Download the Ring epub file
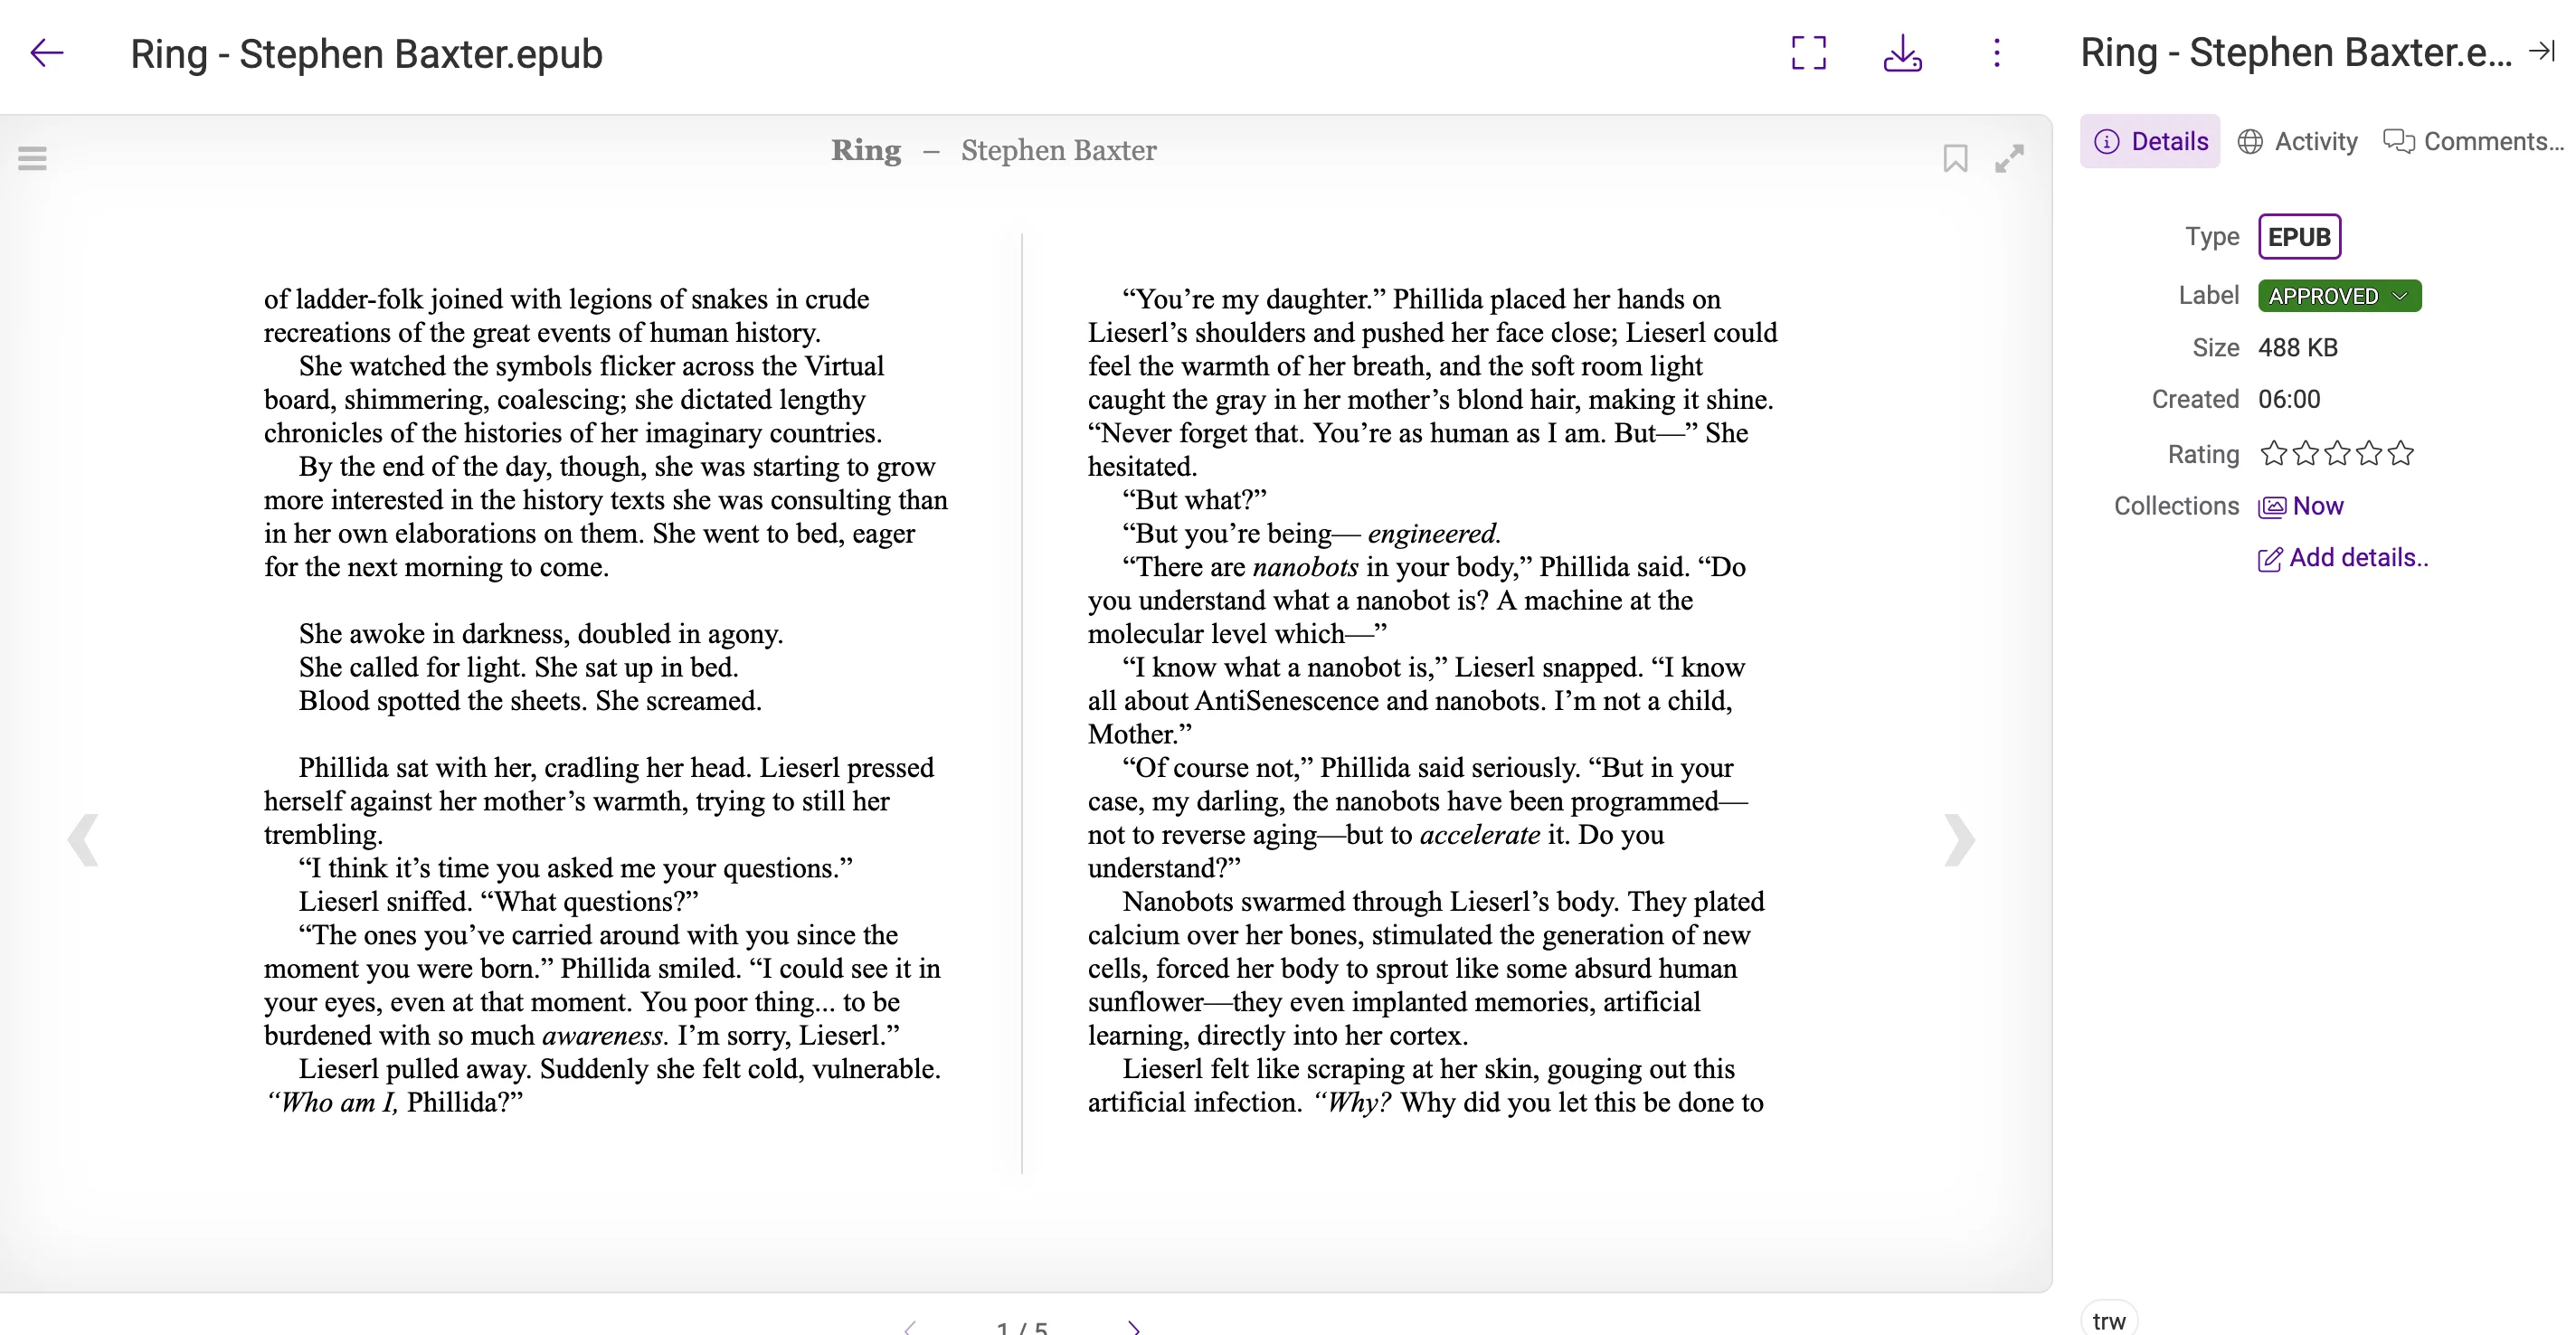 pyautogui.click(x=1902, y=53)
